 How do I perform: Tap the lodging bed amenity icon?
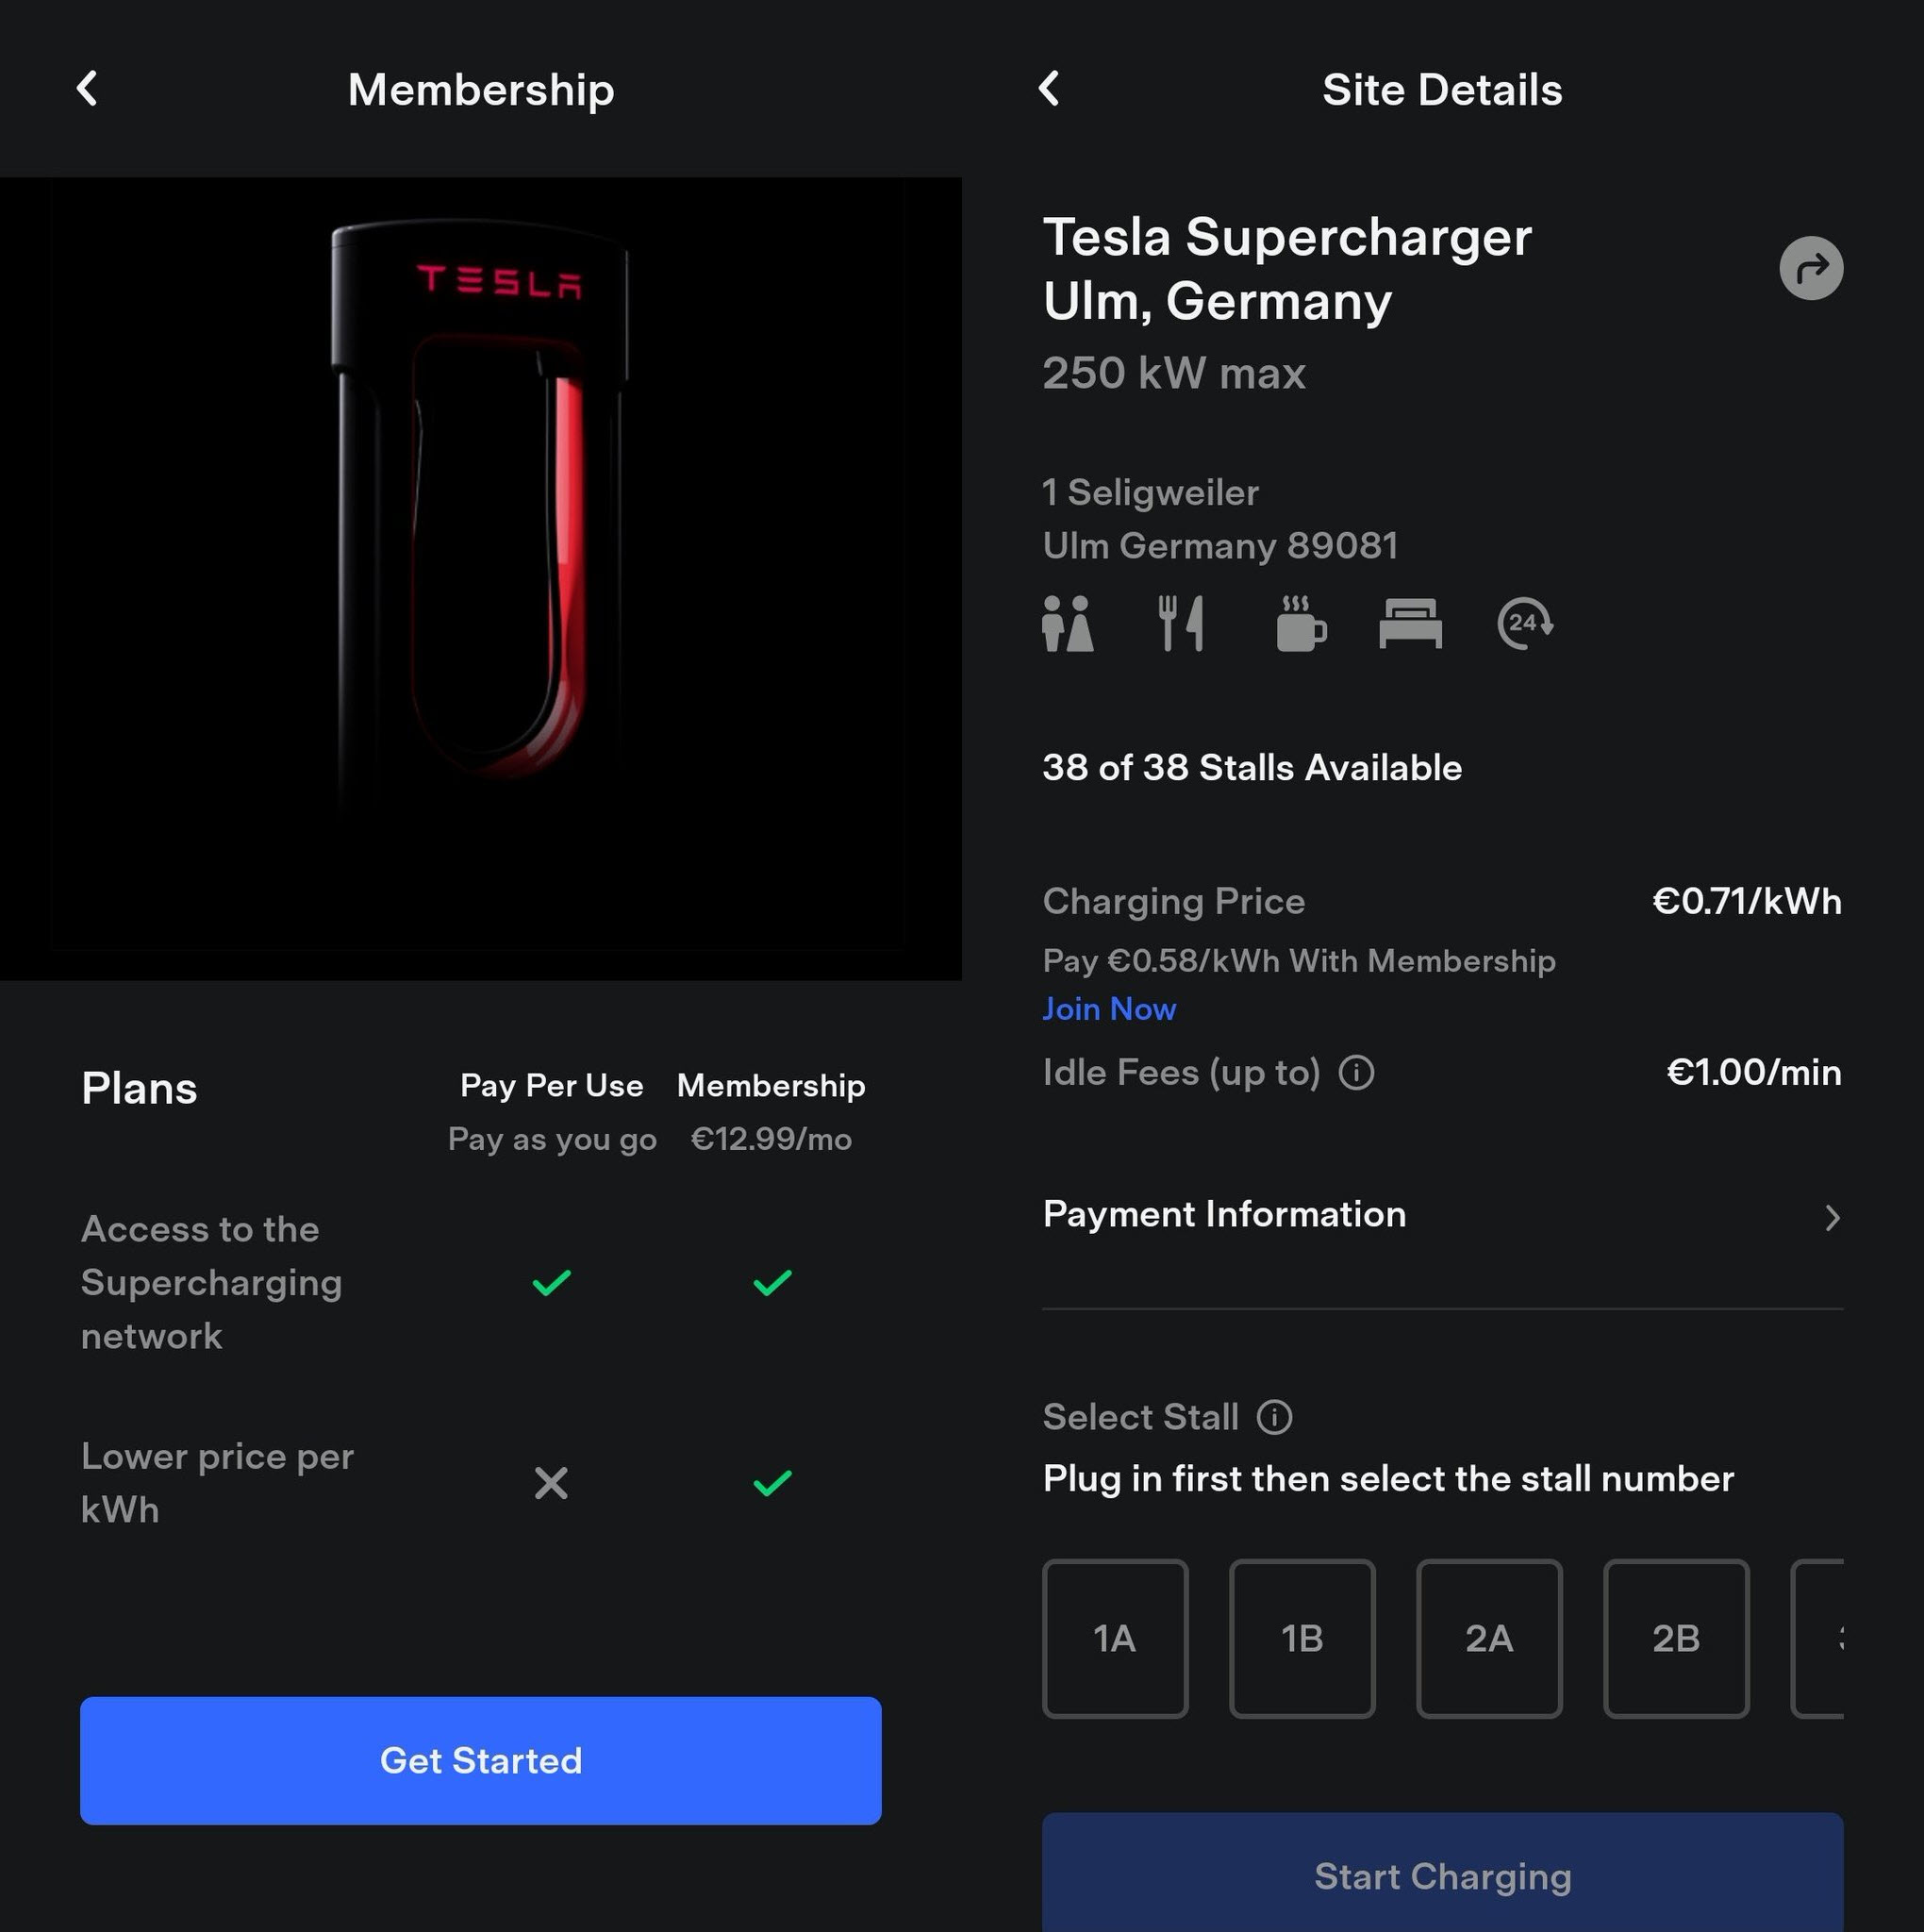(1410, 624)
